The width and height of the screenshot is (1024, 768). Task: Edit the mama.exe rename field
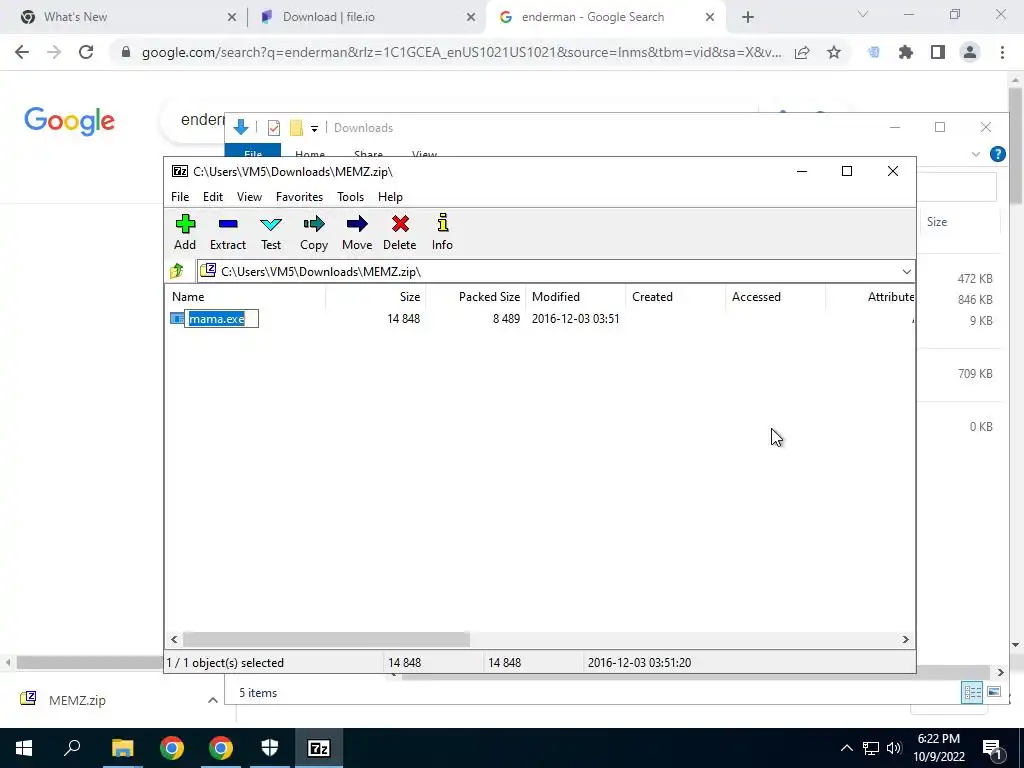[x=221, y=319]
